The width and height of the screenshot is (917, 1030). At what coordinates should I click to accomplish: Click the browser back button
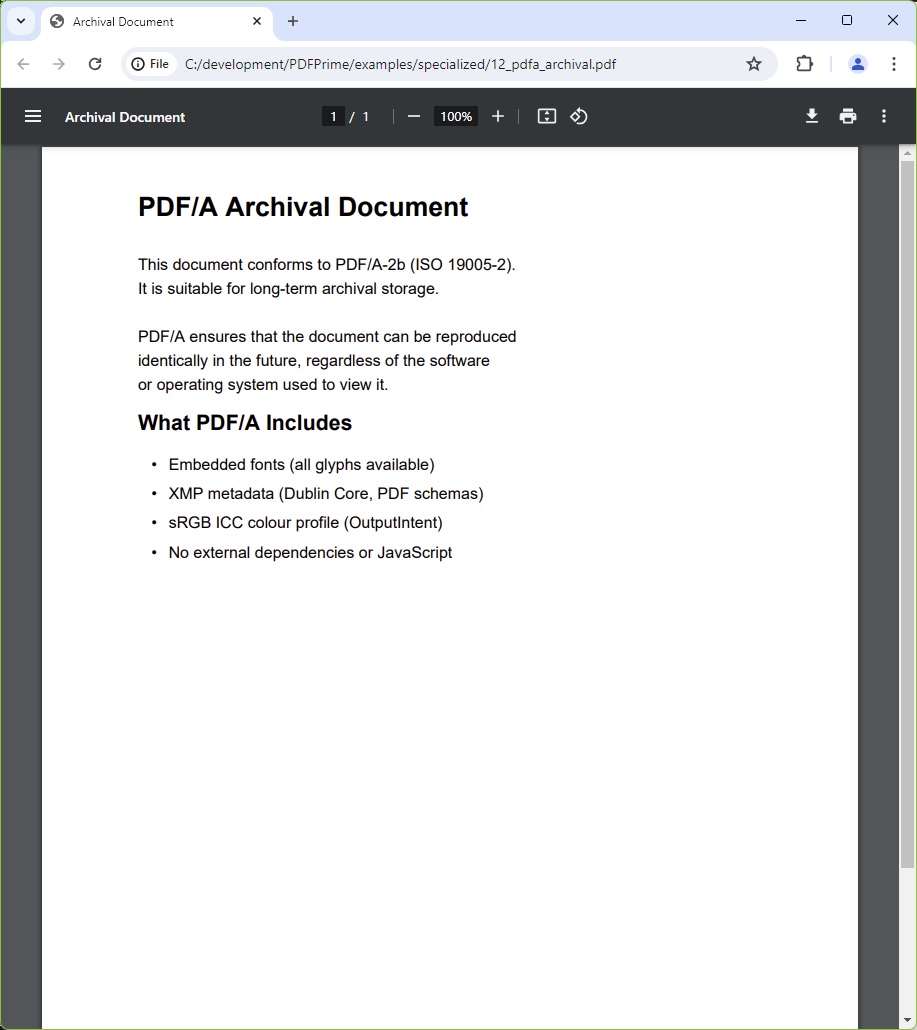click(x=23, y=63)
